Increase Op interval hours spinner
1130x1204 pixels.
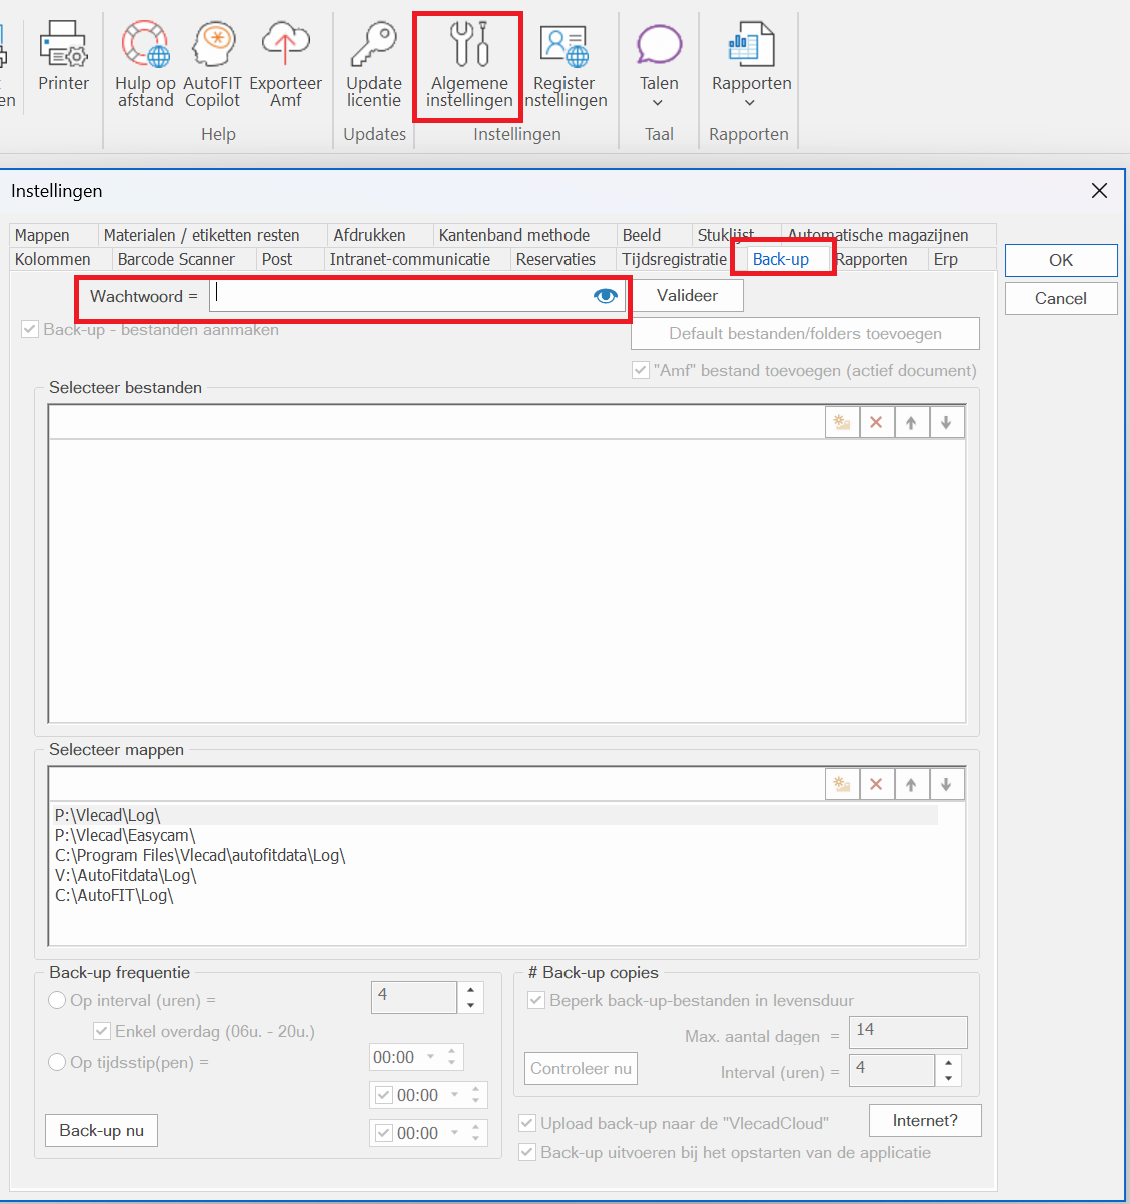(x=470, y=990)
